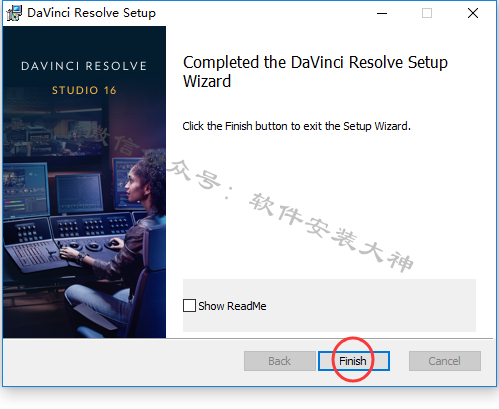The image size is (499, 409).
Task: Tick the Show ReadMe checkbox
Action: pos(189,306)
